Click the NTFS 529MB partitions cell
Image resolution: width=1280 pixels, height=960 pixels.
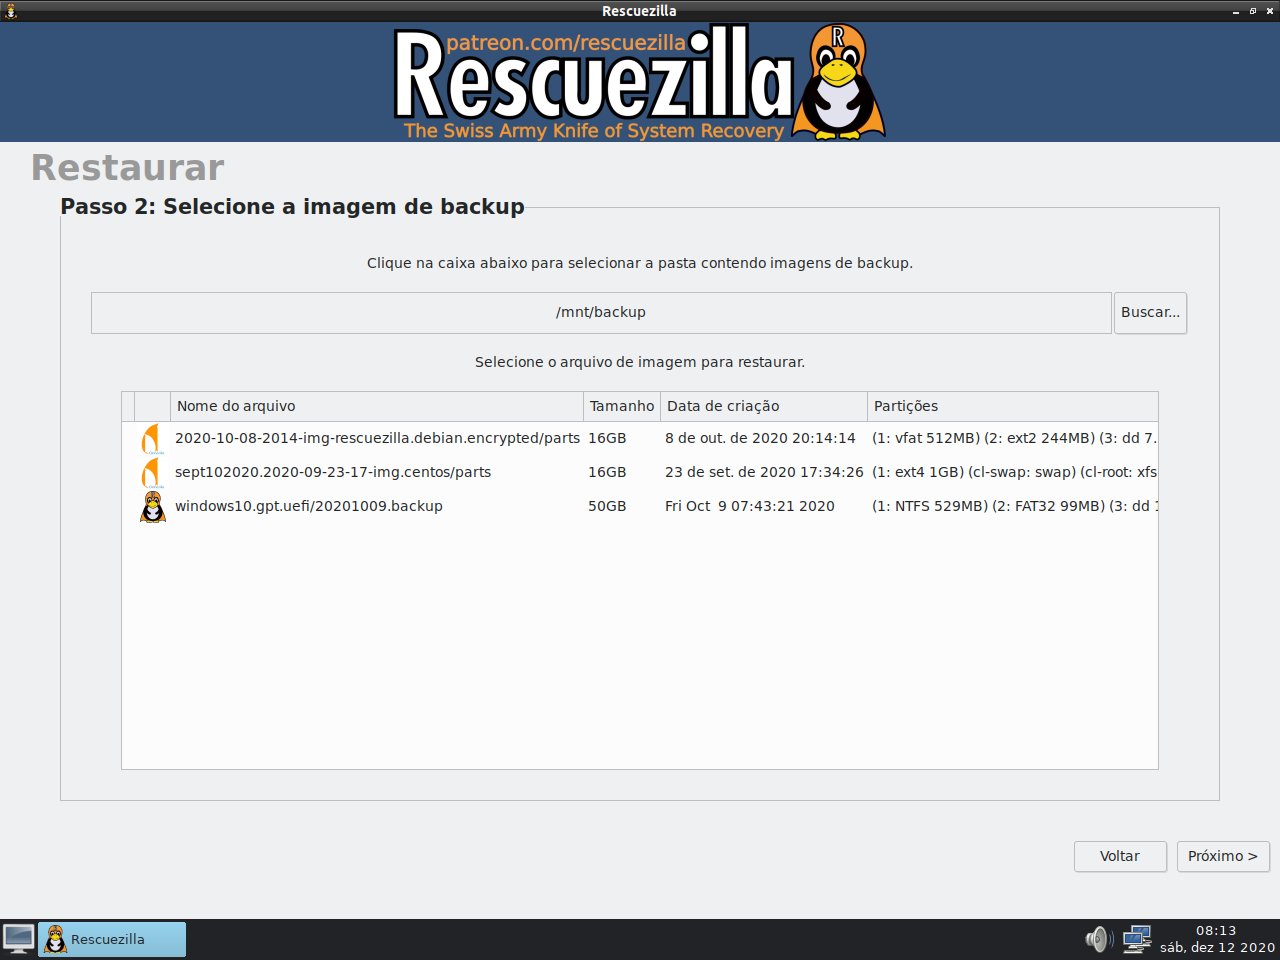pos(1014,506)
